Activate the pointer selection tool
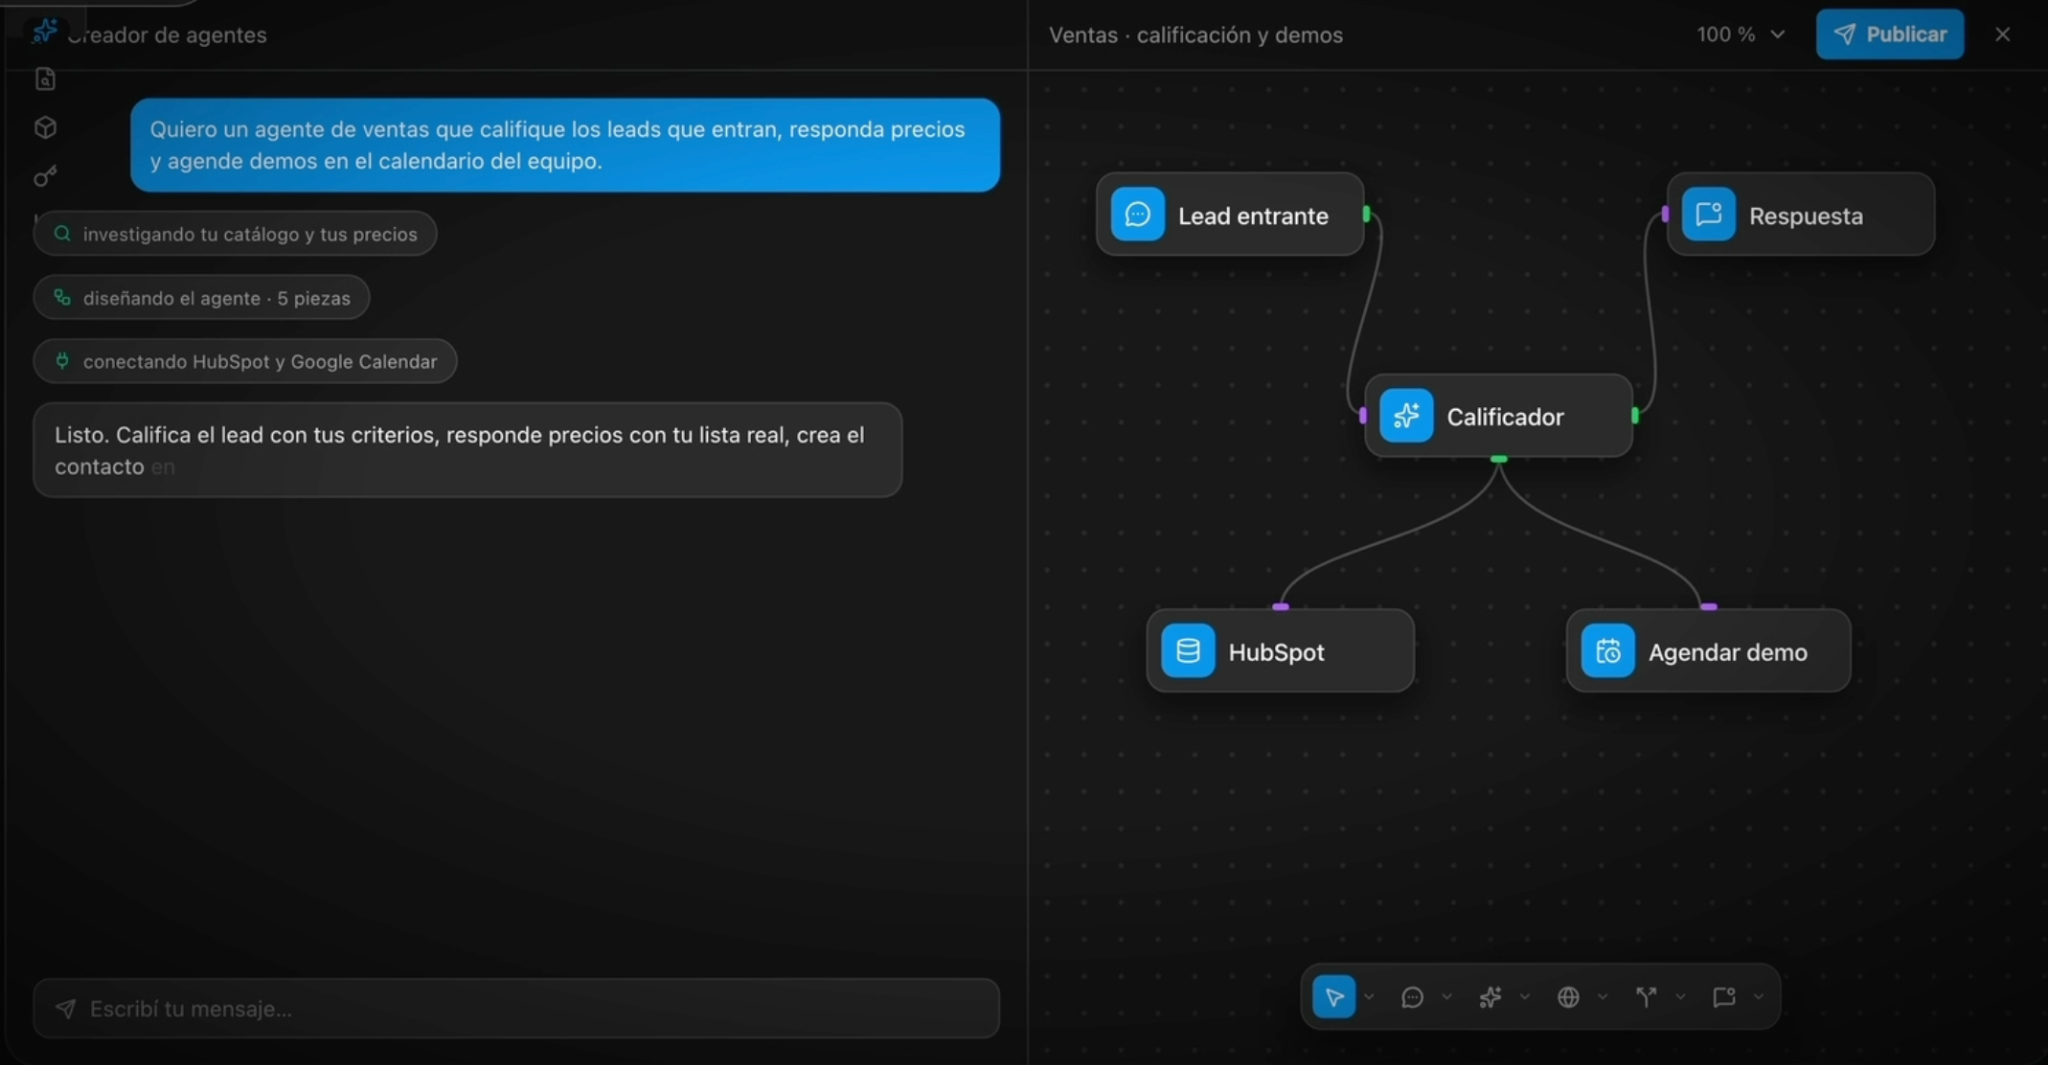The width and height of the screenshot is (2048, 1065). point(1334,996)
